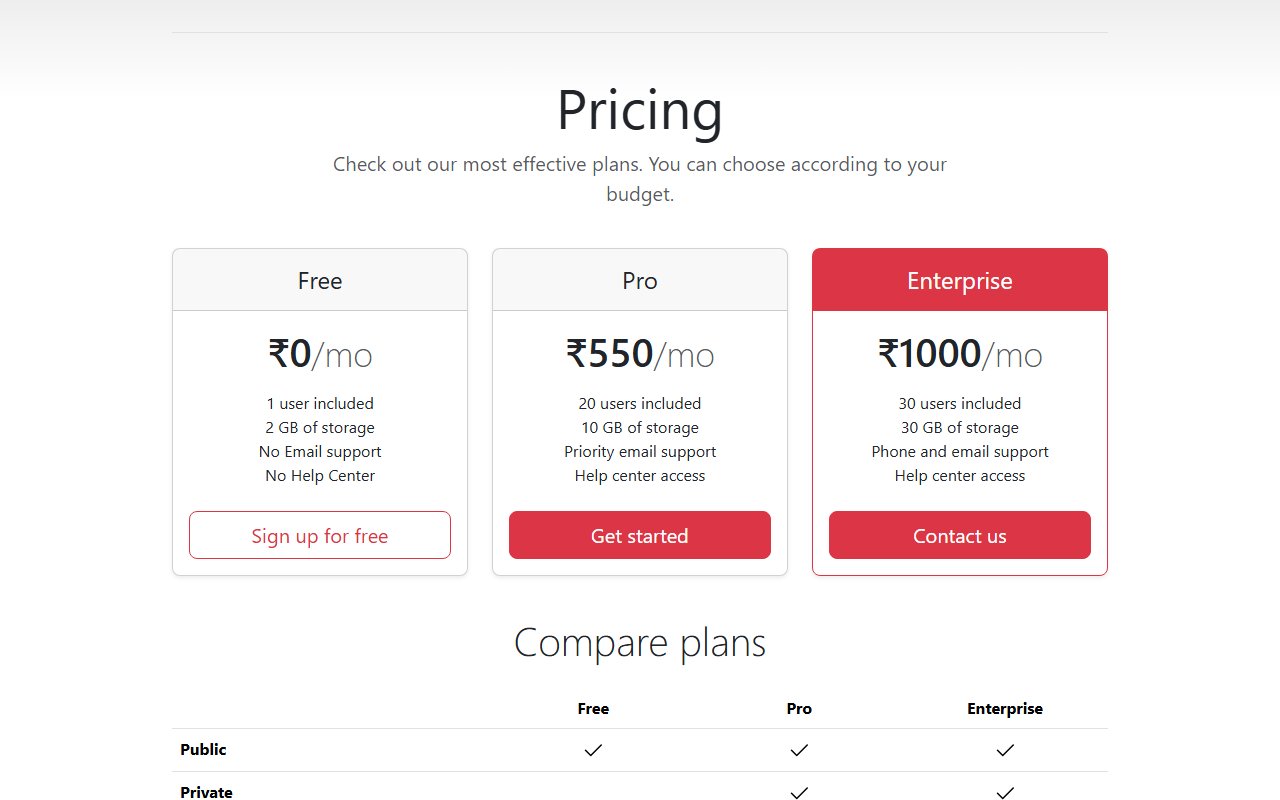Image resolution: width=1280 pixels, height=800 pixels.
Task: Click the Free column header in compare table
Action: [x=593, y=708]
